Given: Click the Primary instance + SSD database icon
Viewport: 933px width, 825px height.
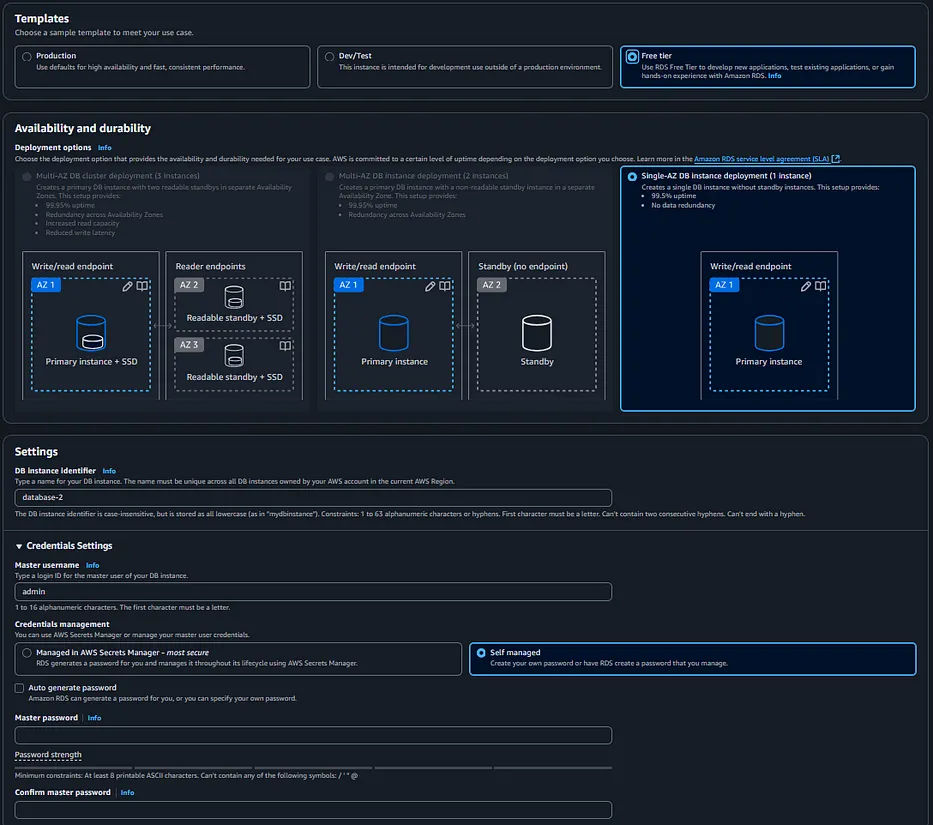Looking at the screenshot, I should [x=91, y=332].
